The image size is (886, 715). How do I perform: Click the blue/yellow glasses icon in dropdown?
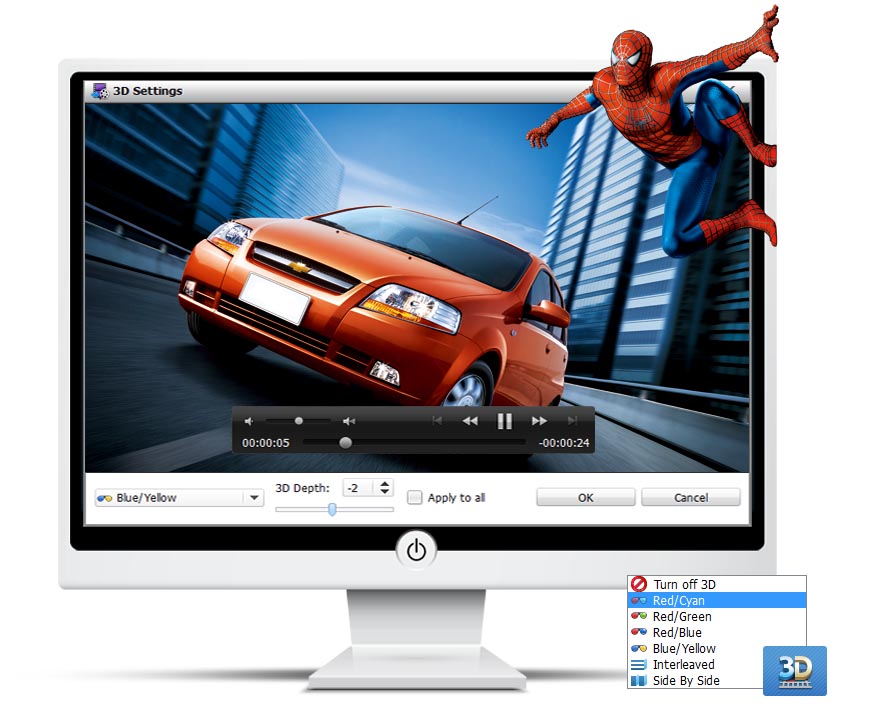[x=105, y=498]
